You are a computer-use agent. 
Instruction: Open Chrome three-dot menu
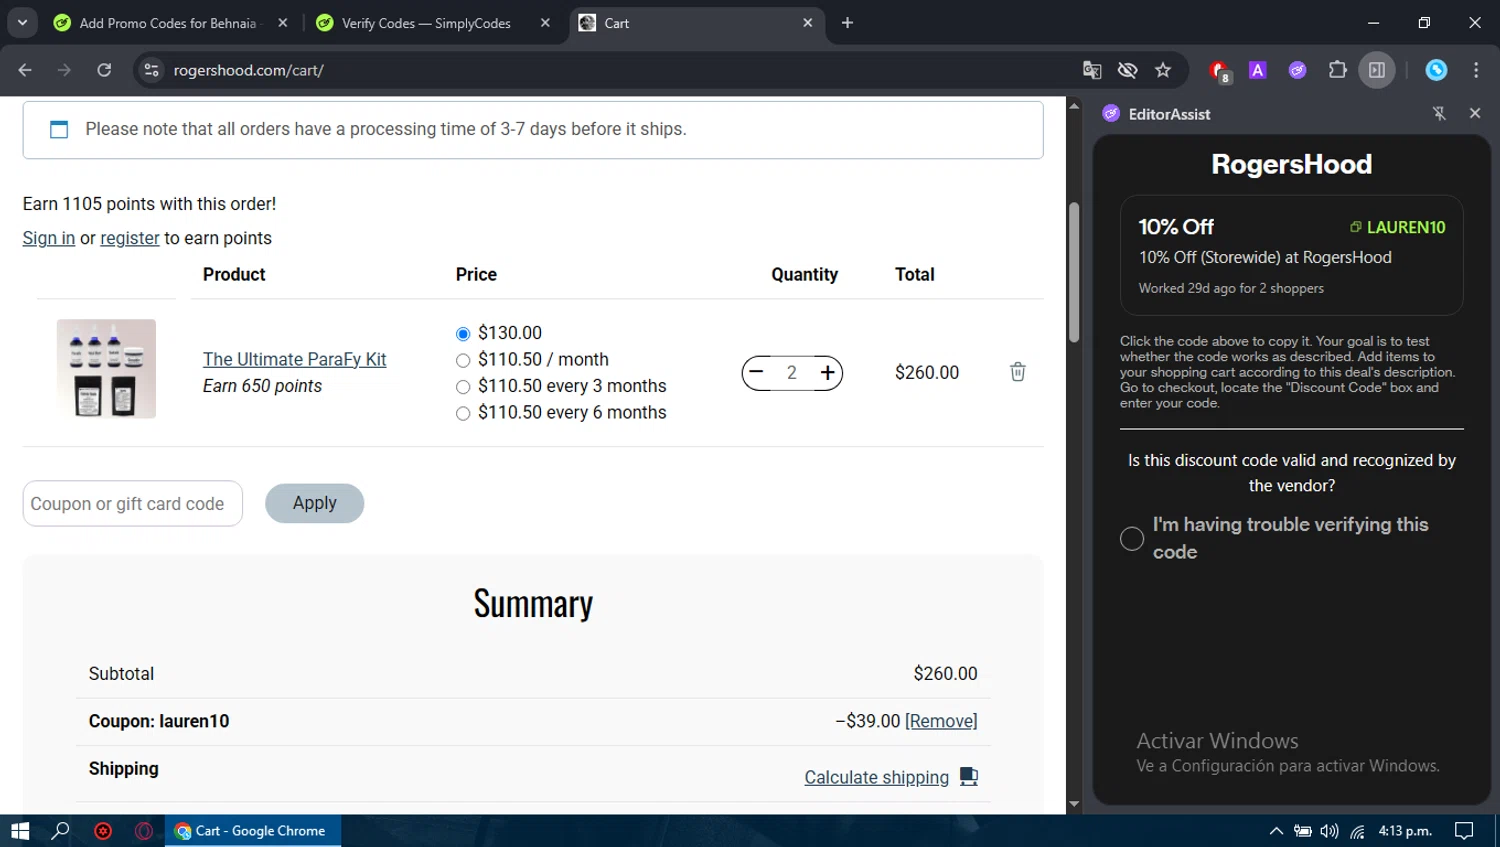1476,70
